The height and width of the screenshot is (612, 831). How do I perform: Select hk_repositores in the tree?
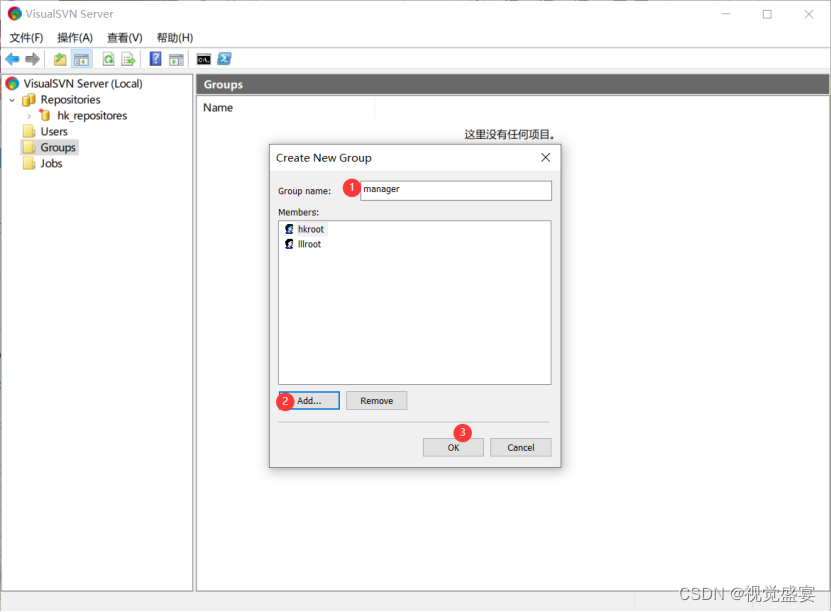click(x=92, y=116)
